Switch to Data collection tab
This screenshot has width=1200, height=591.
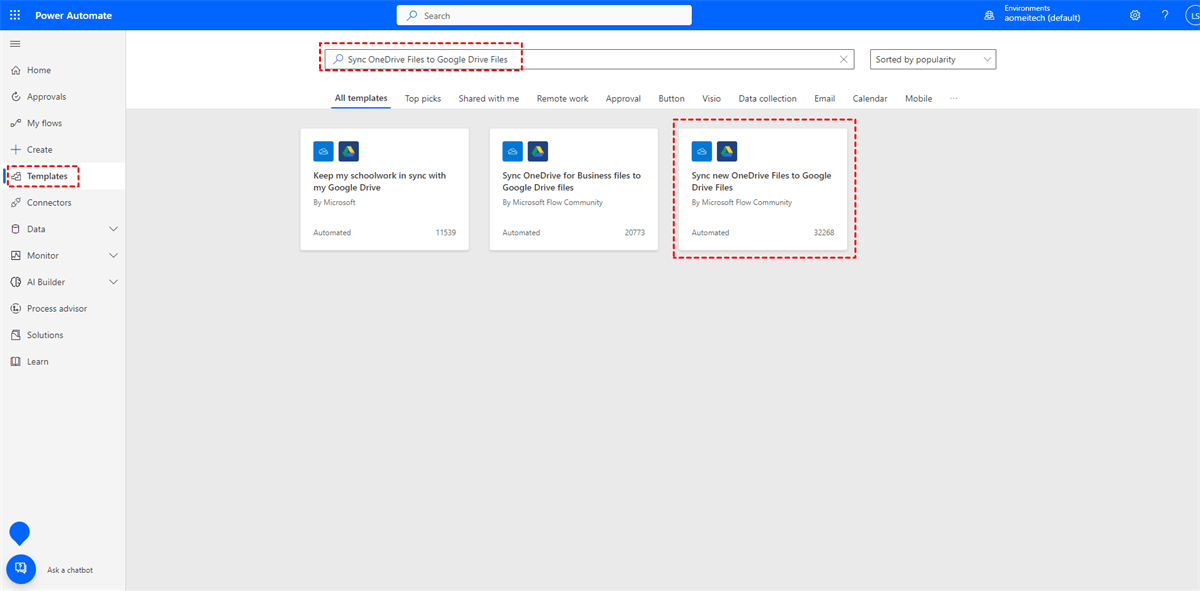pos(768,98)
